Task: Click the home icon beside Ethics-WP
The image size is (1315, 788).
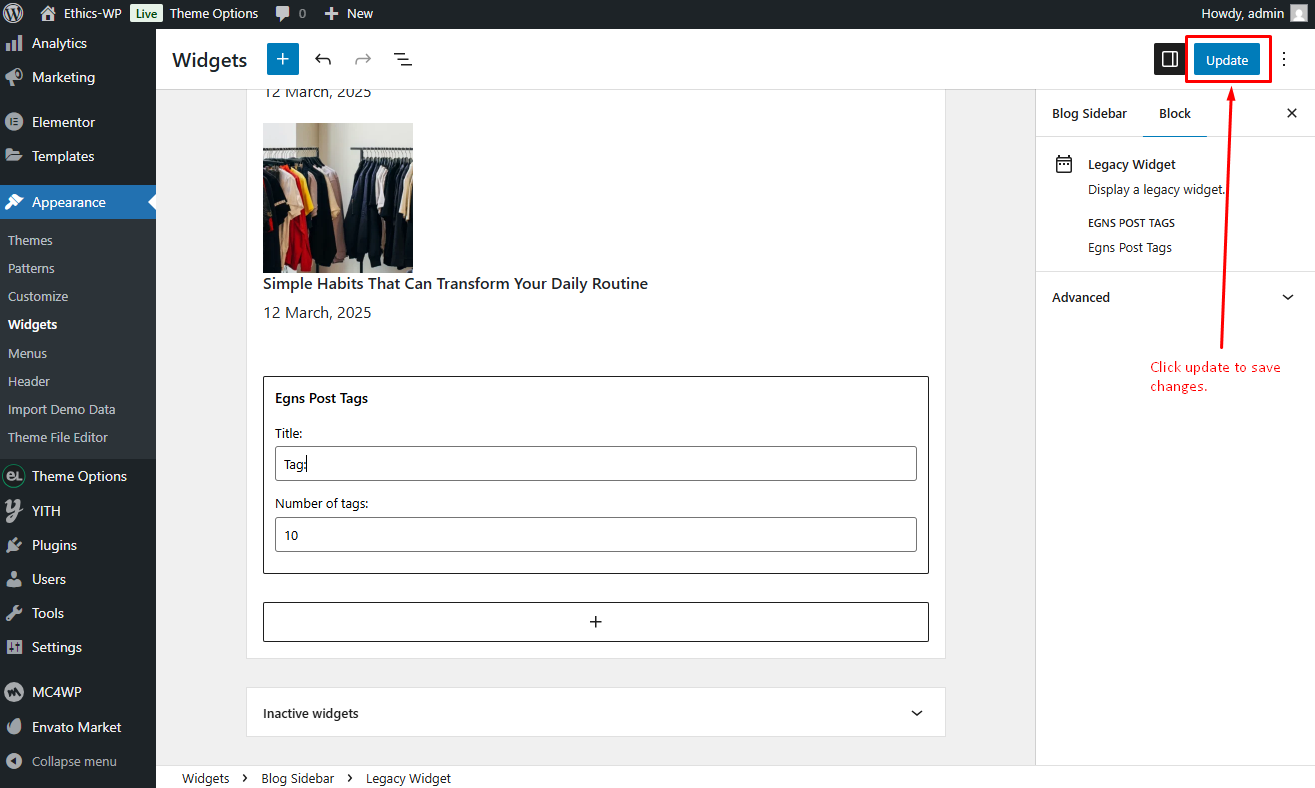Action: pos(47,14)
